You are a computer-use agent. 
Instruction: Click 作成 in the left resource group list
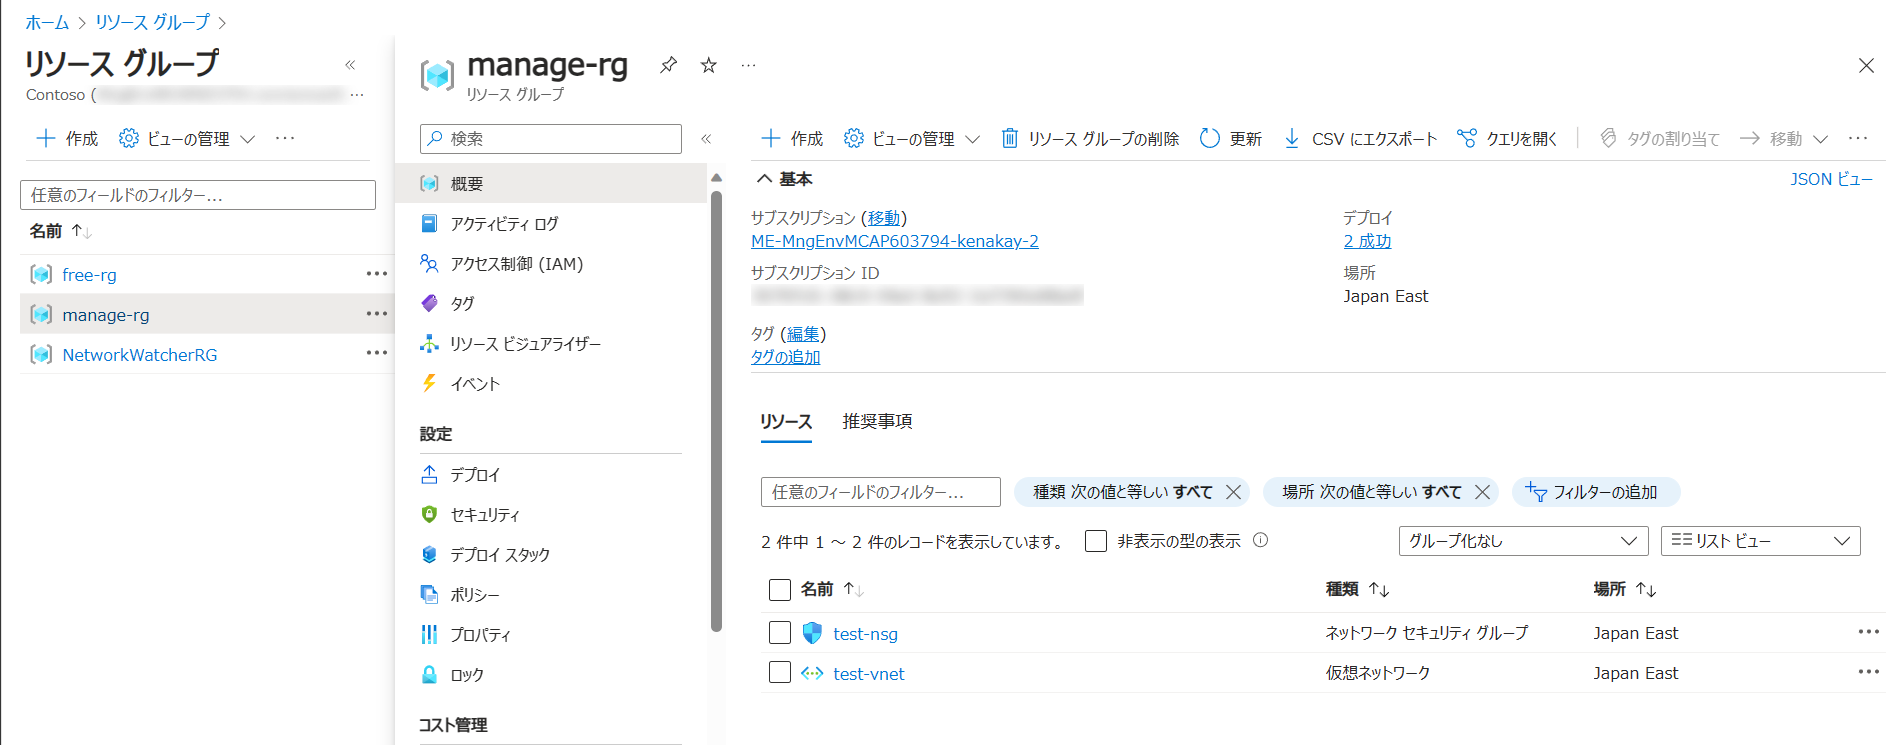67,139
